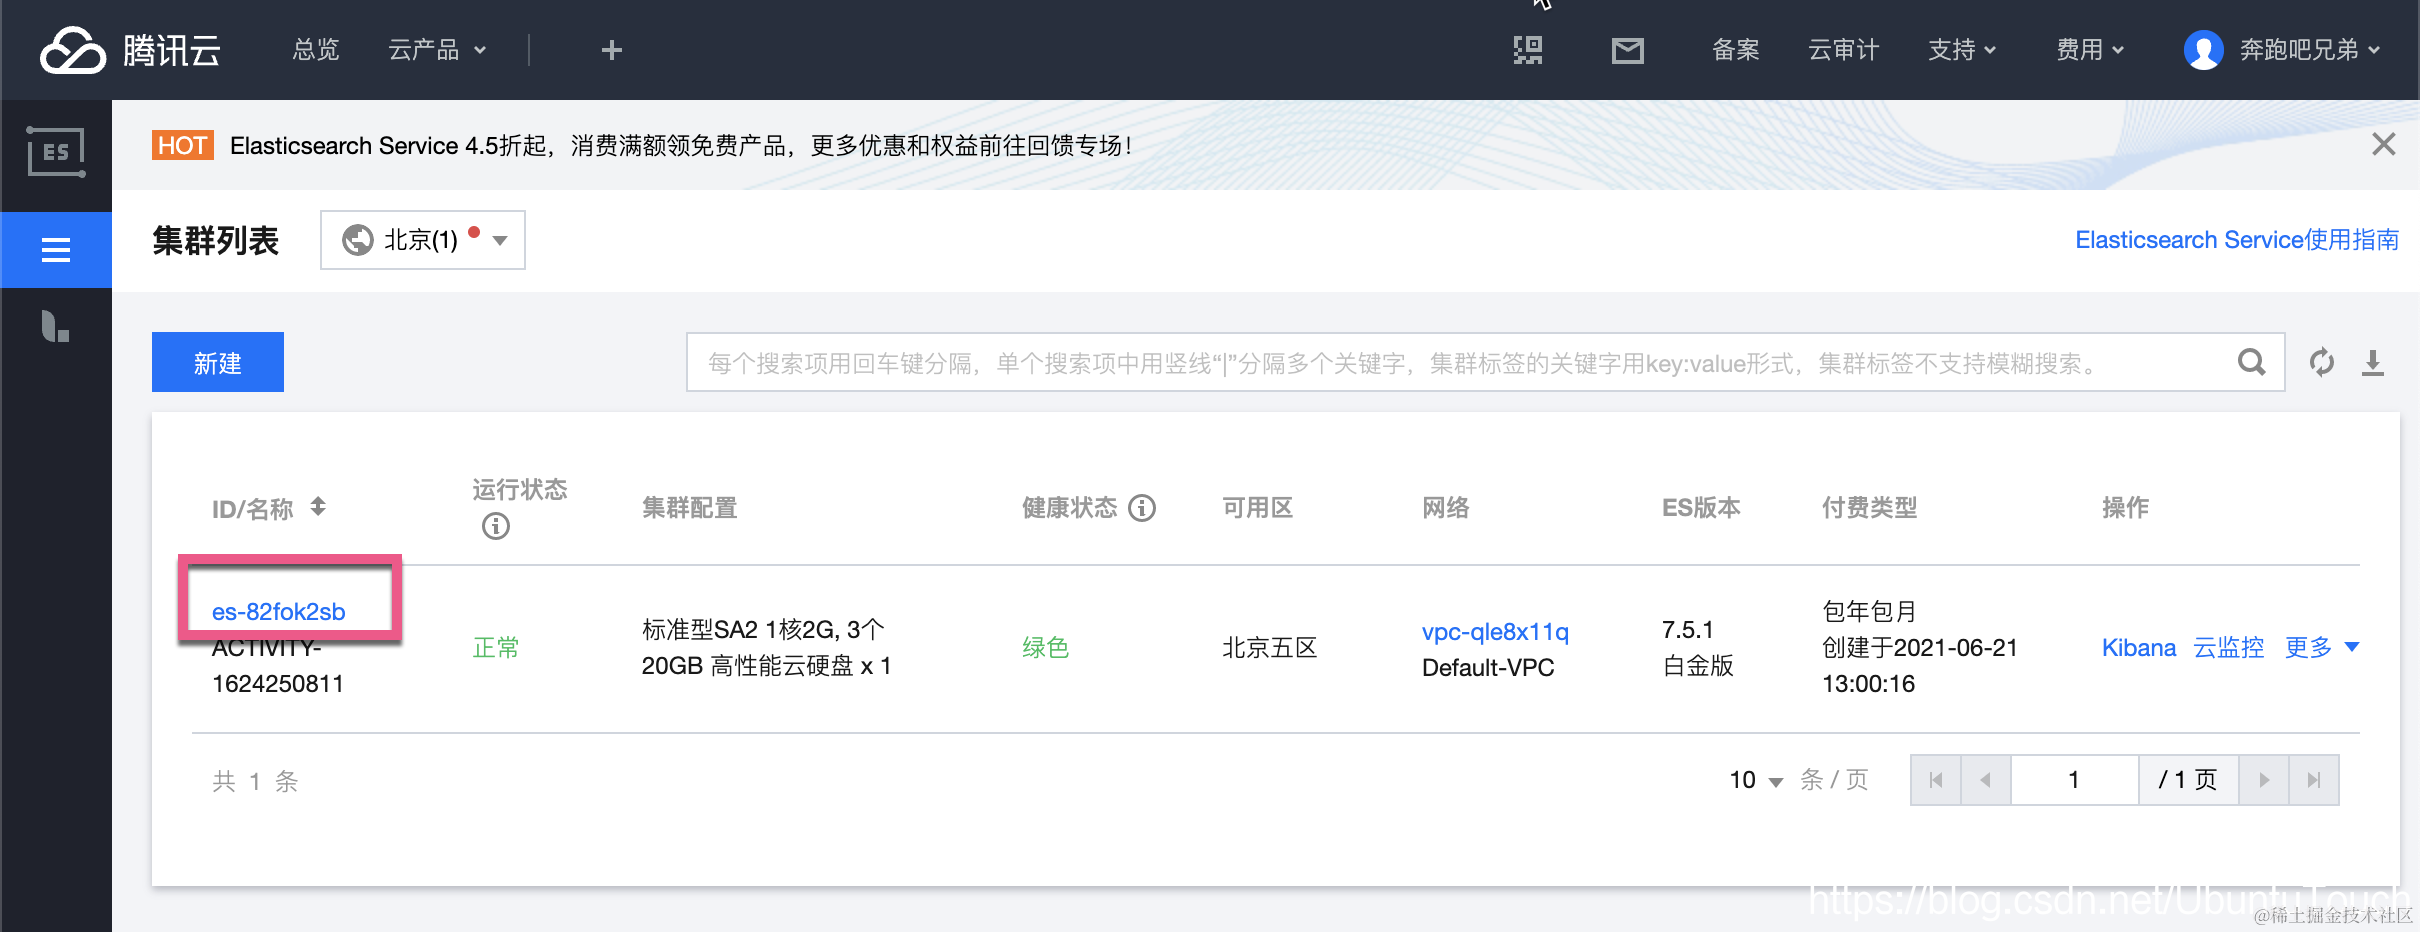The width and height of the screenshot is (2420, 932).
Task: Open Kibana for the cluster
Action: [2139, 647]
